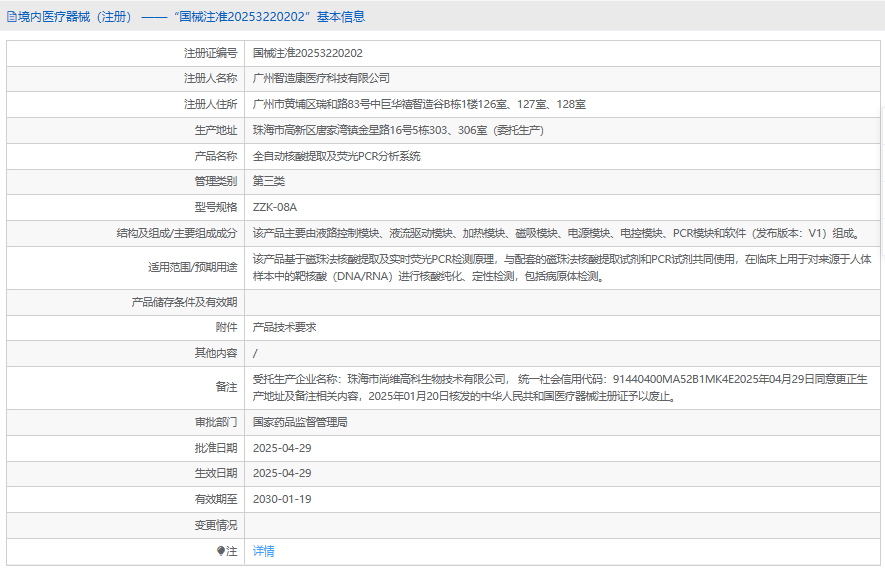Click registrant name 广州智造康医疗科技有限公司
The image size is (885, 571).
point(321,78)
